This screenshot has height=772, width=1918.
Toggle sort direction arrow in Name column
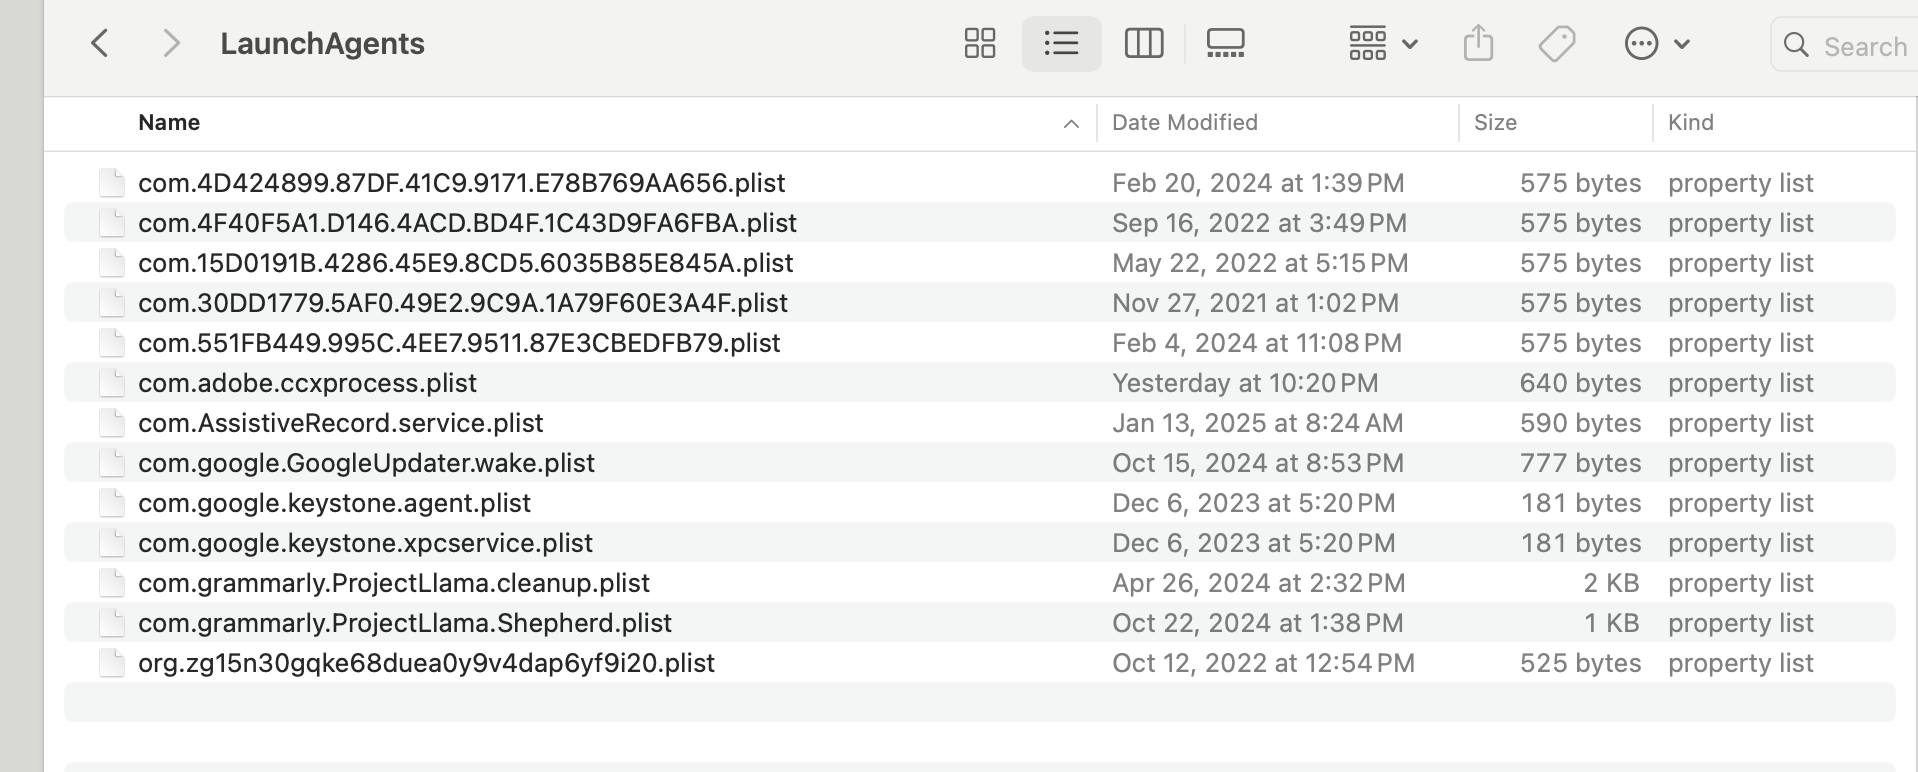pyautogui.click(x=1071, y=124)
